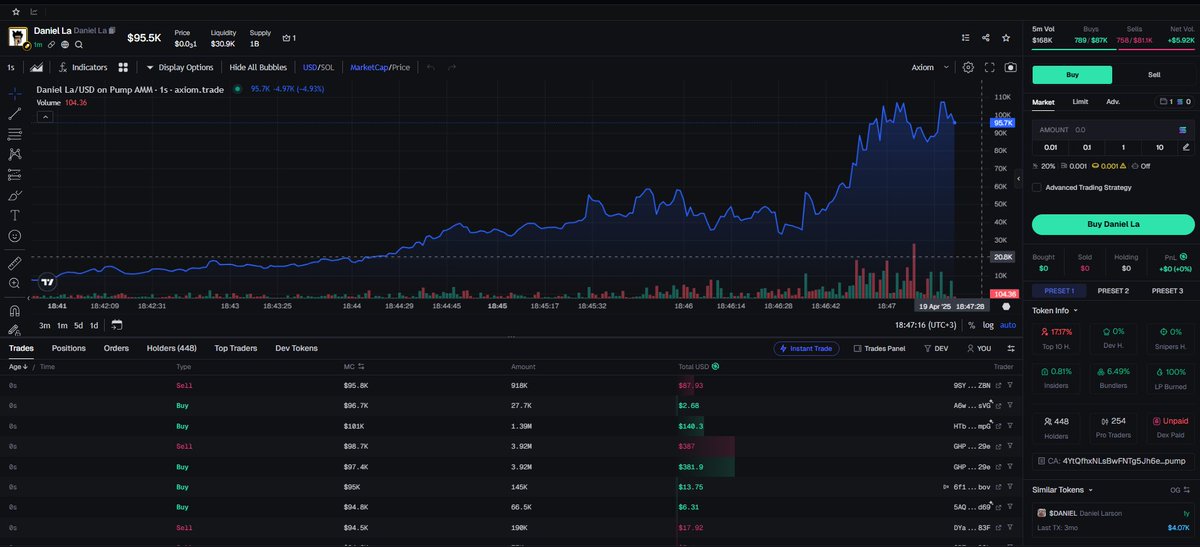Viewport: 1200px width, 547px height.
Task: Switch to the Limit order tab
Action: [1080, 102]
